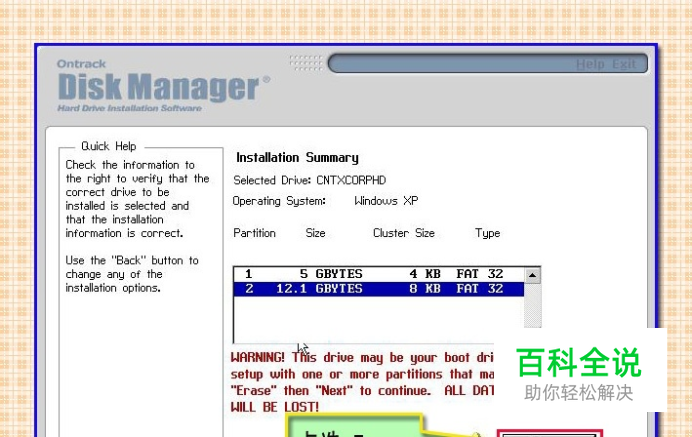Click Exit in the top bar
The image size is (692, 437).
pyautogui.click(x=624, y=64)
